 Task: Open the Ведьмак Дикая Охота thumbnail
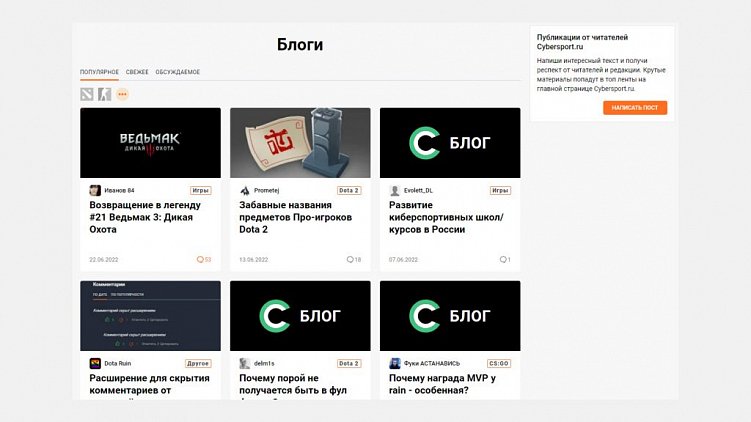150,143
